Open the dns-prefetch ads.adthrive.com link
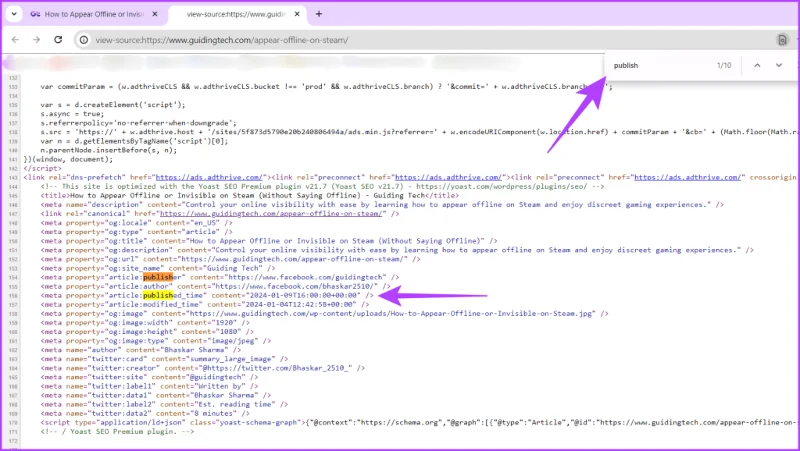Viewport: 800px width, 451px height. tap(209, 178)
